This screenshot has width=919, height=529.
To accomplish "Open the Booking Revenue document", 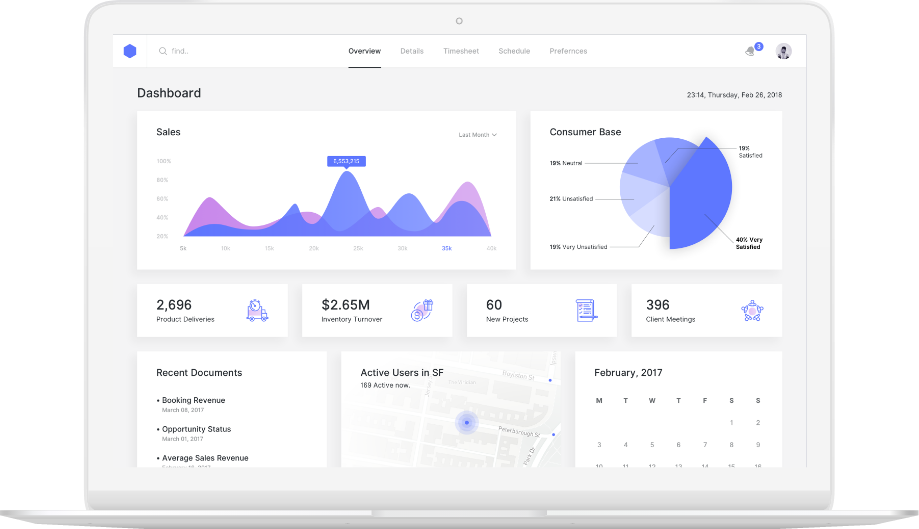I will [194, 400].
